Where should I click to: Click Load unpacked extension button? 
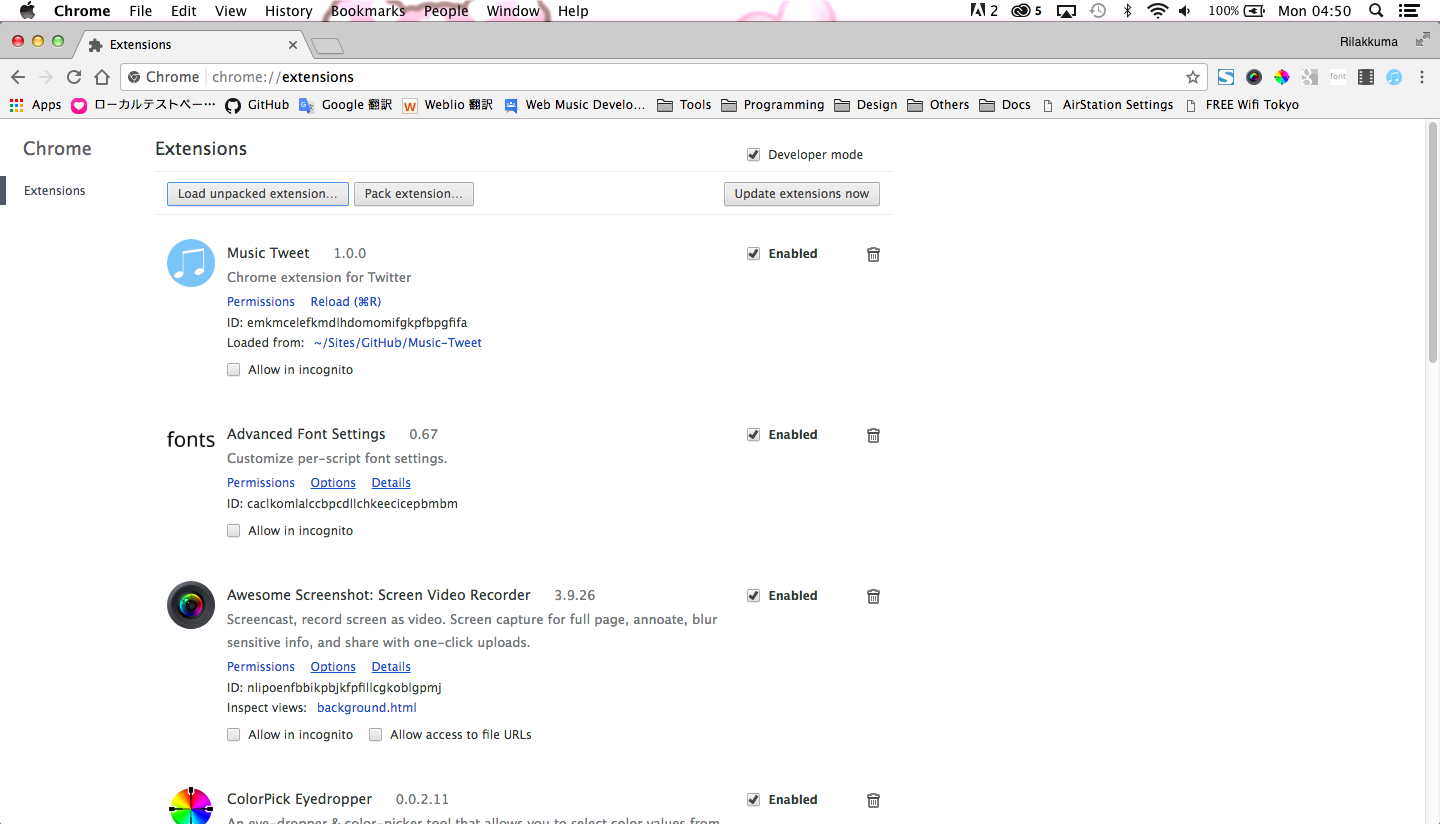pyautogui.click(x=258, y=194)
